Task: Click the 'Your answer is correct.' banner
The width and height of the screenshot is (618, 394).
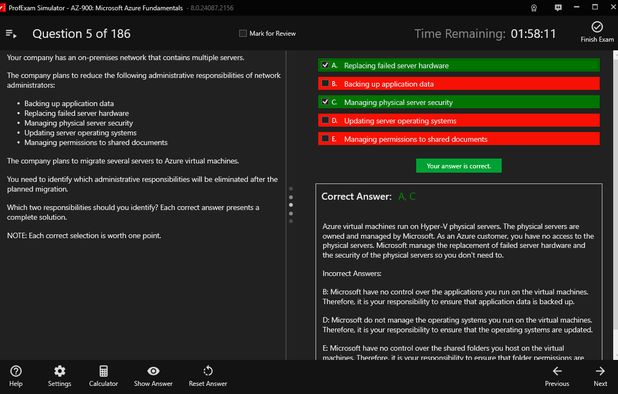Action: (459, 166)
